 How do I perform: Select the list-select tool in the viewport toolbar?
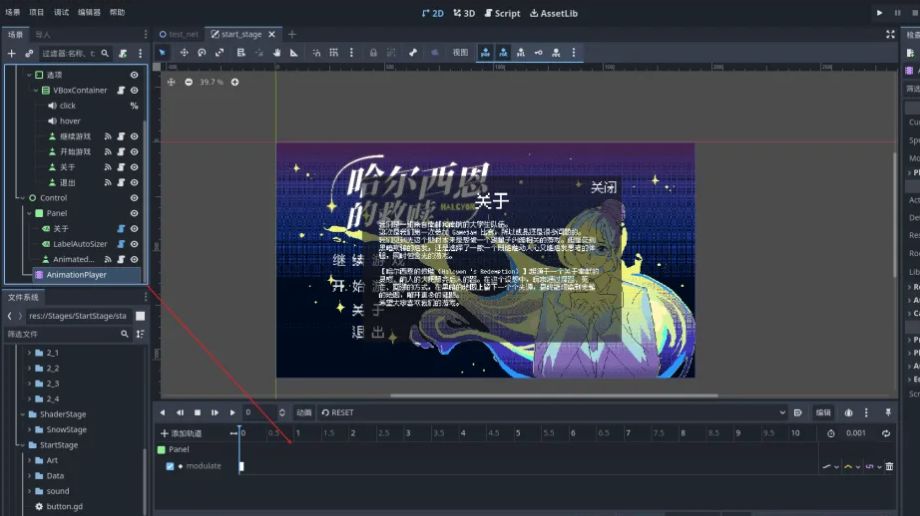point(241,52)
